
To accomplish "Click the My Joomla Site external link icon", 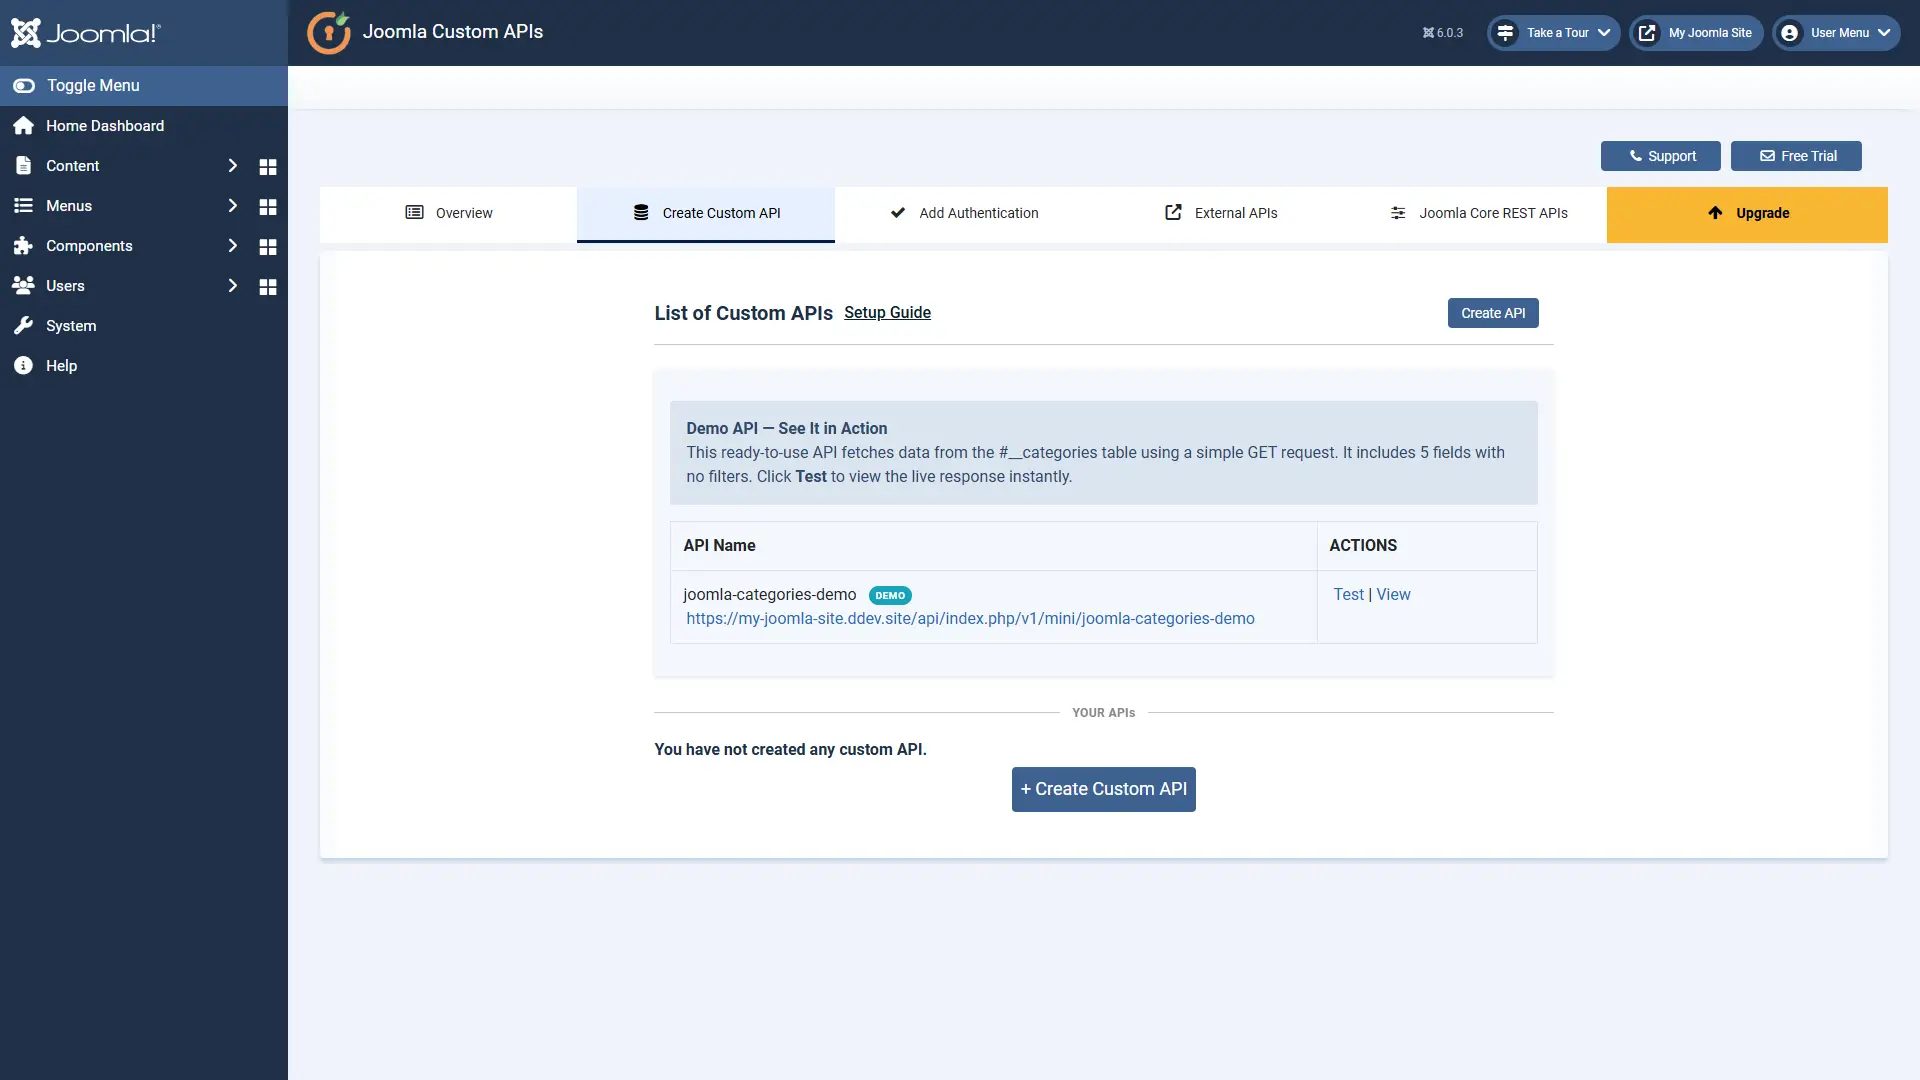I will pos(1647,32).
